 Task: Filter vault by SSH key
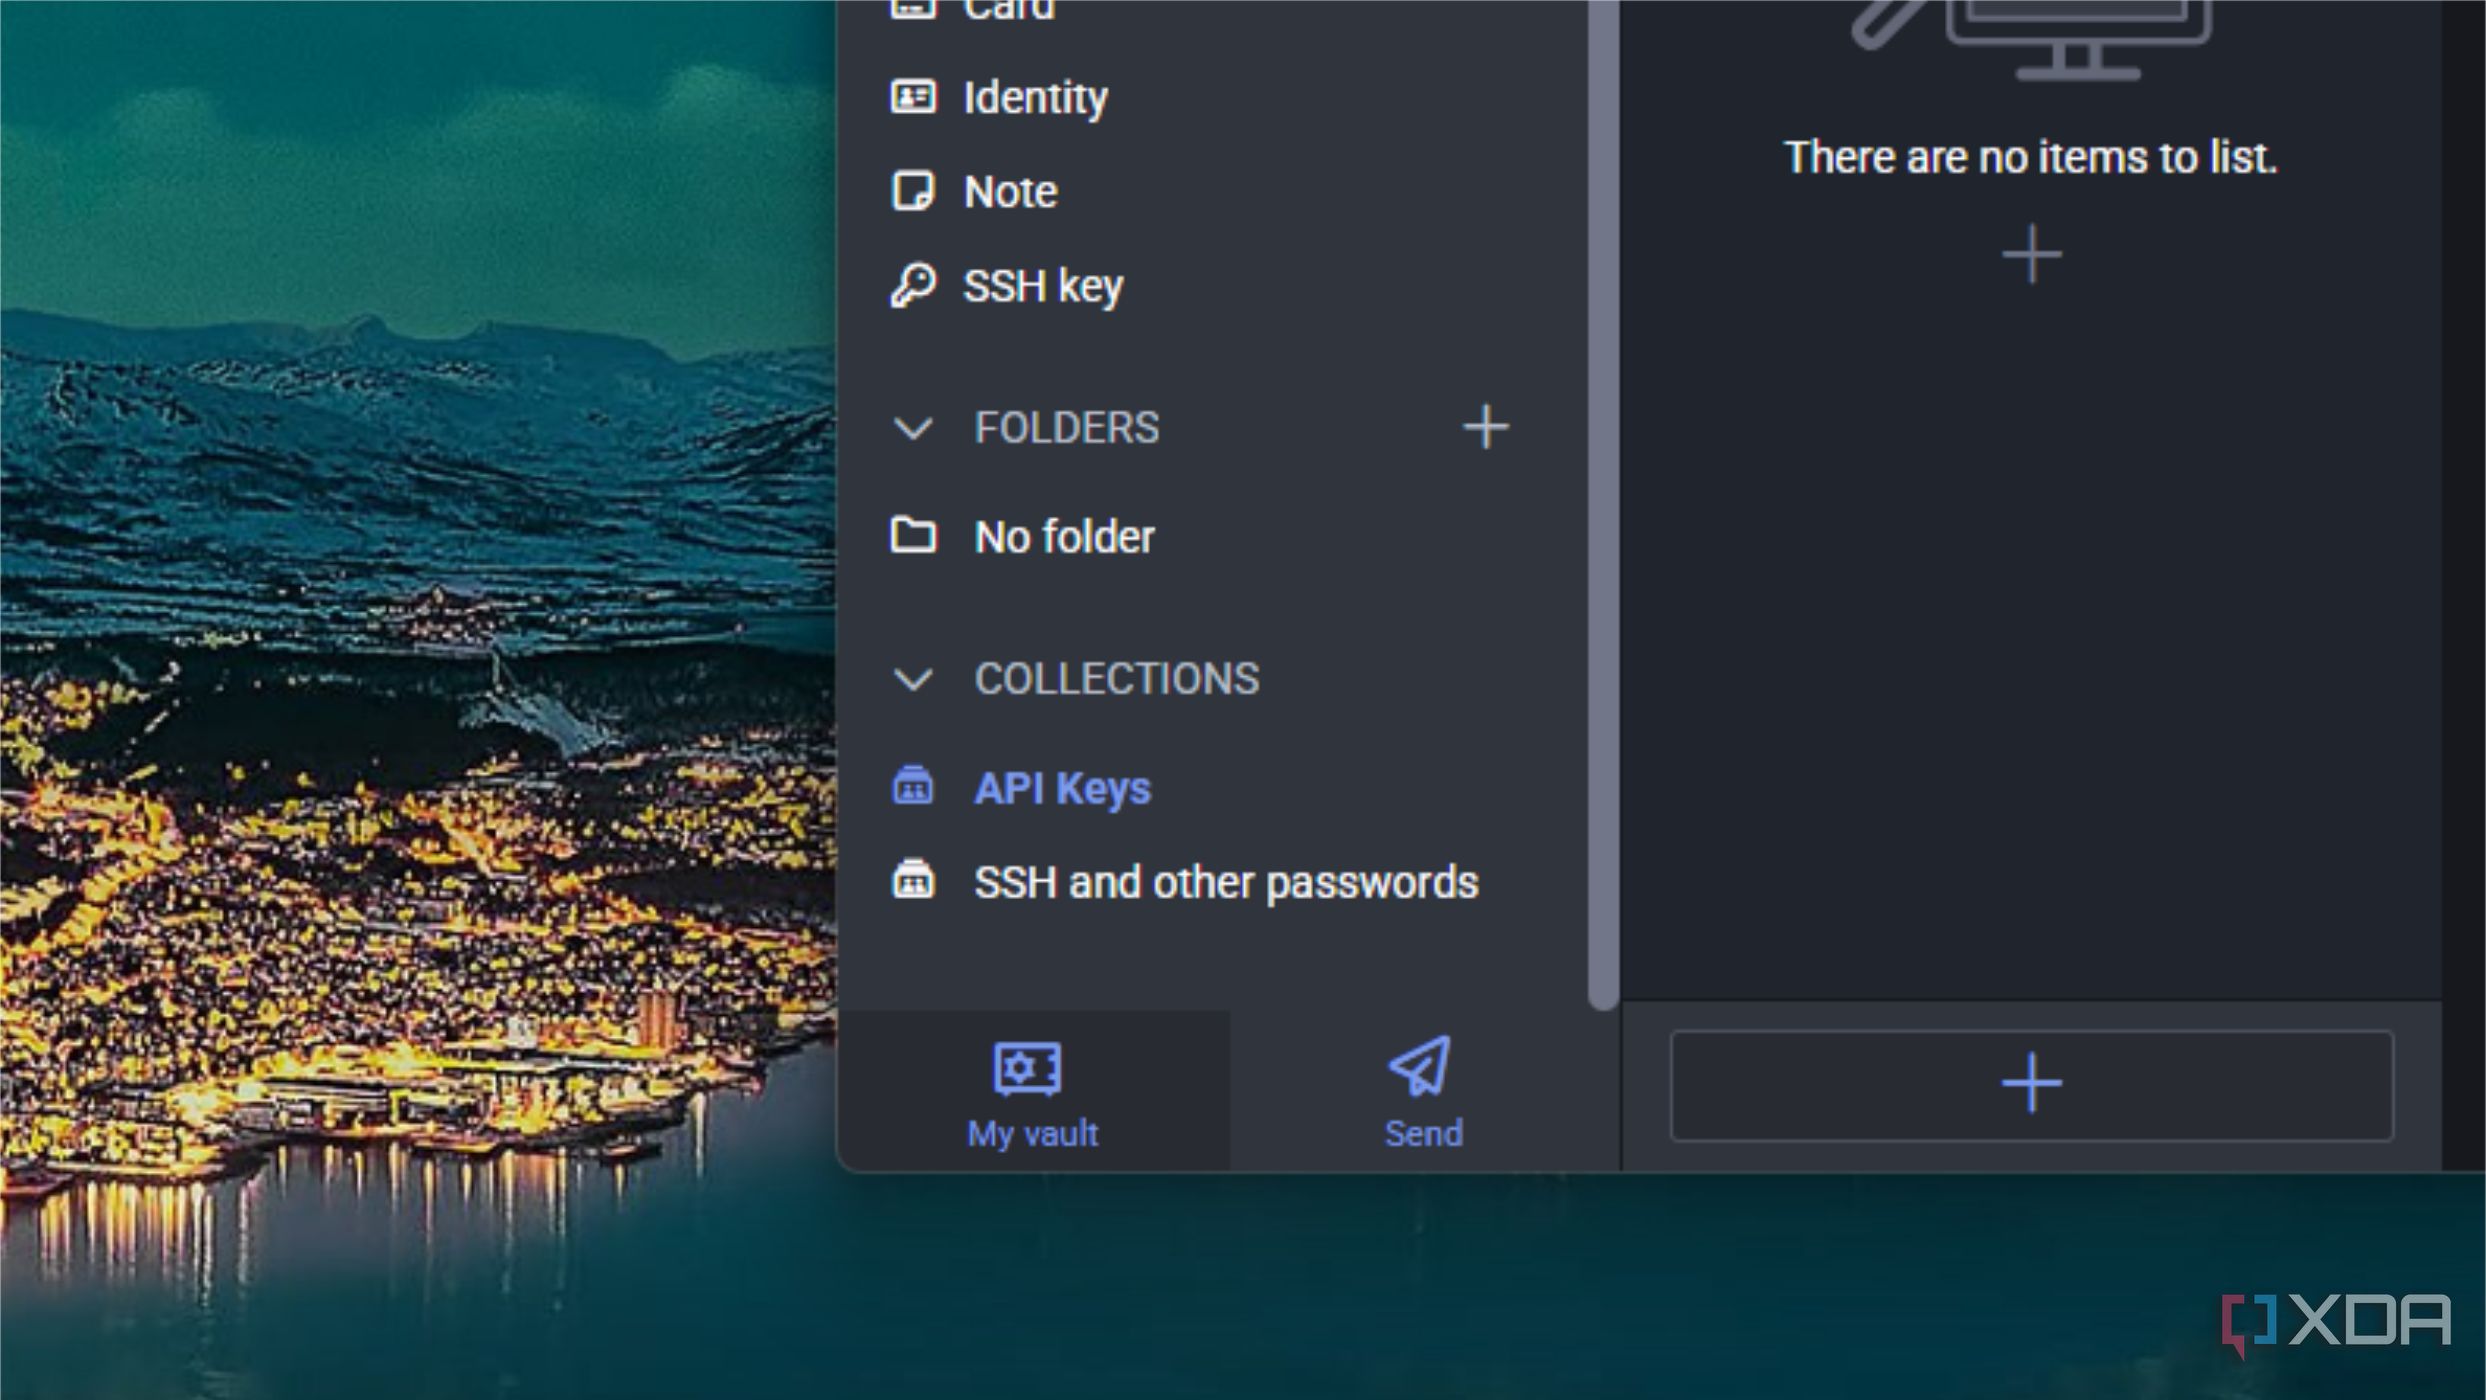click(x=1043, y=287)
